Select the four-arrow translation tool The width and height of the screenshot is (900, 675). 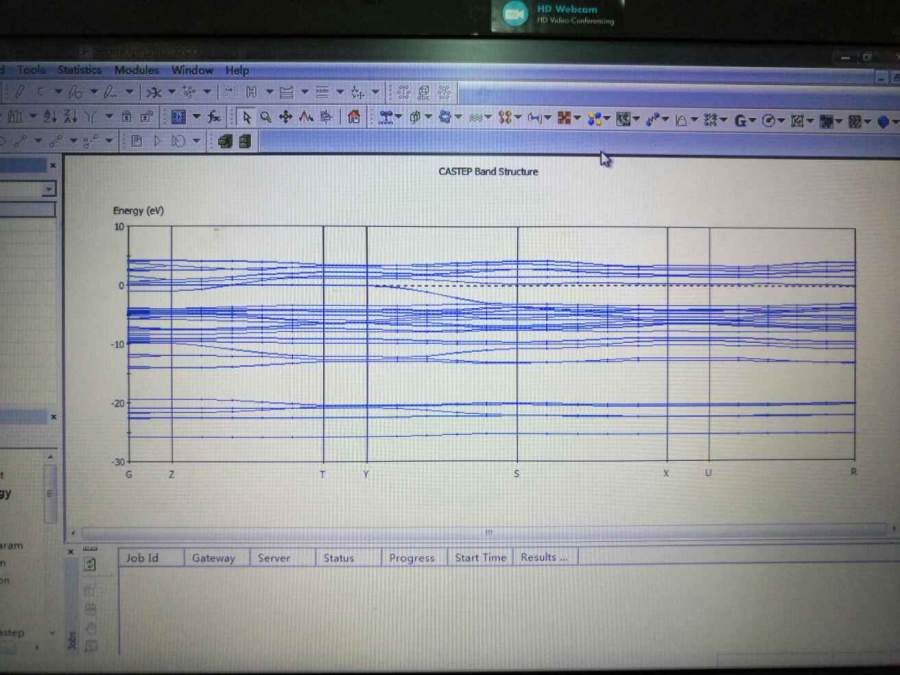pyautogui.click(x=285, y=117)
